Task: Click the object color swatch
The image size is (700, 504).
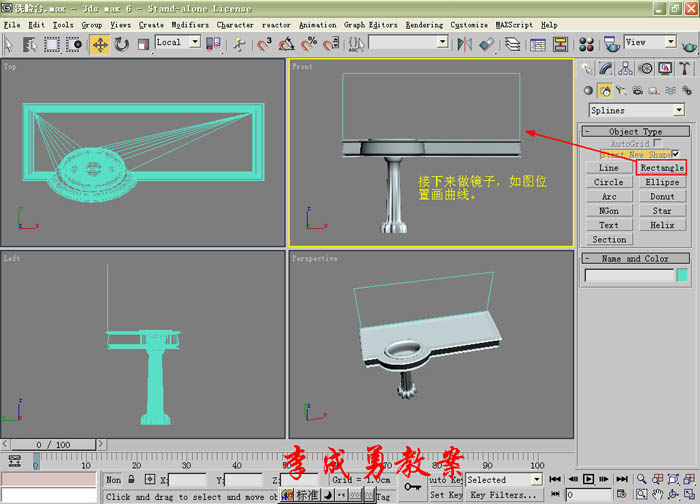Action: tap(682, 275)
